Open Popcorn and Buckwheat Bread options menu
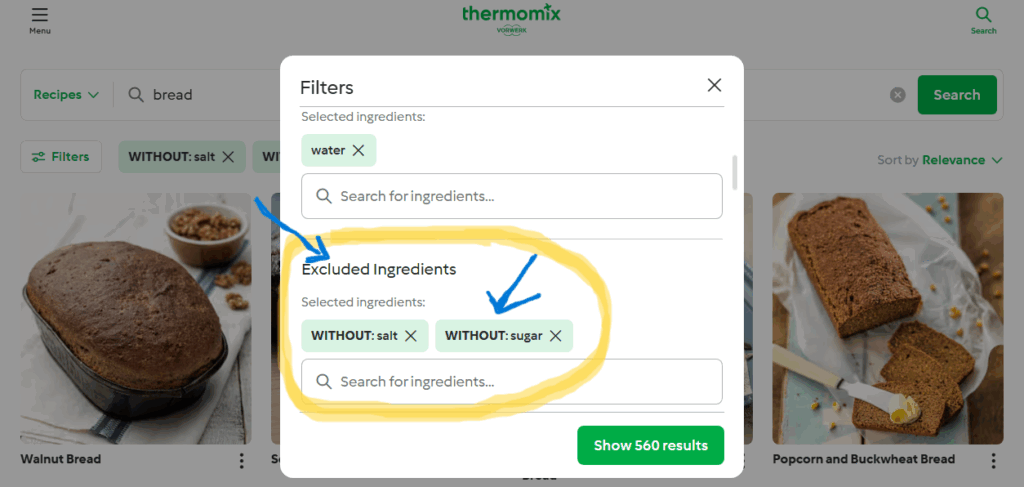Image resolution: width=1024 pixels, height=487 pixels. [993, 460]
